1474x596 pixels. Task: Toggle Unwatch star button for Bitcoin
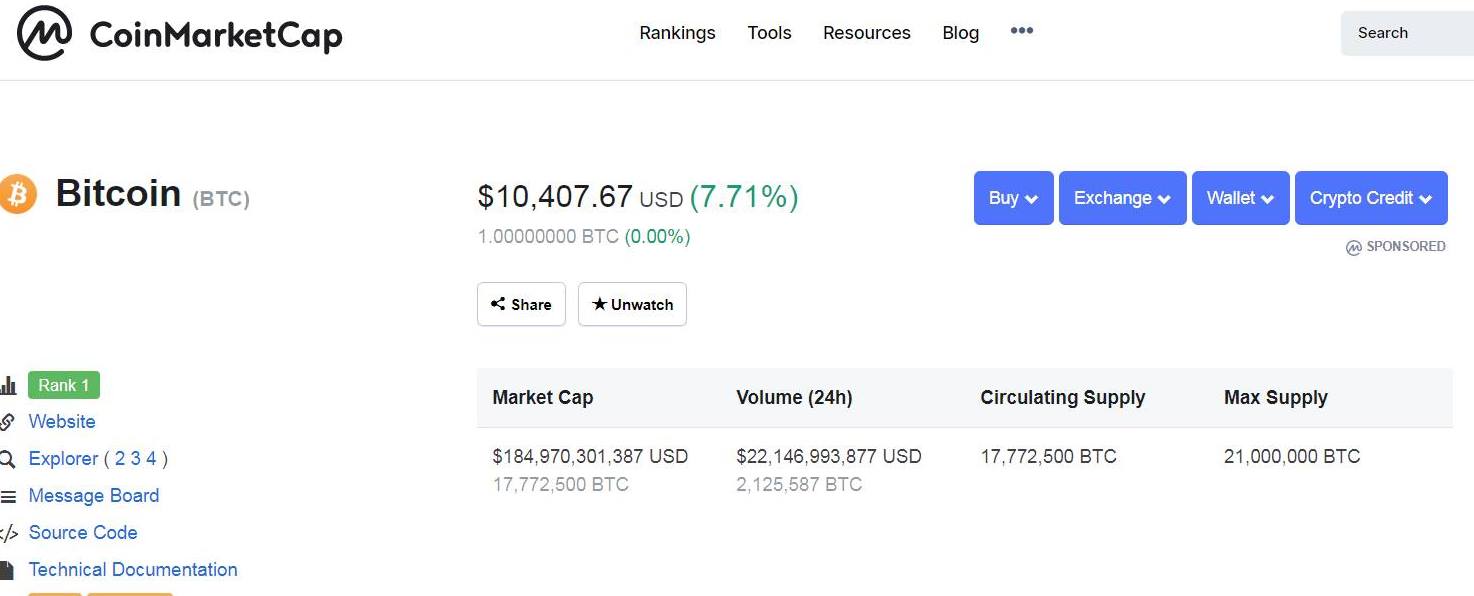point(632,304)
